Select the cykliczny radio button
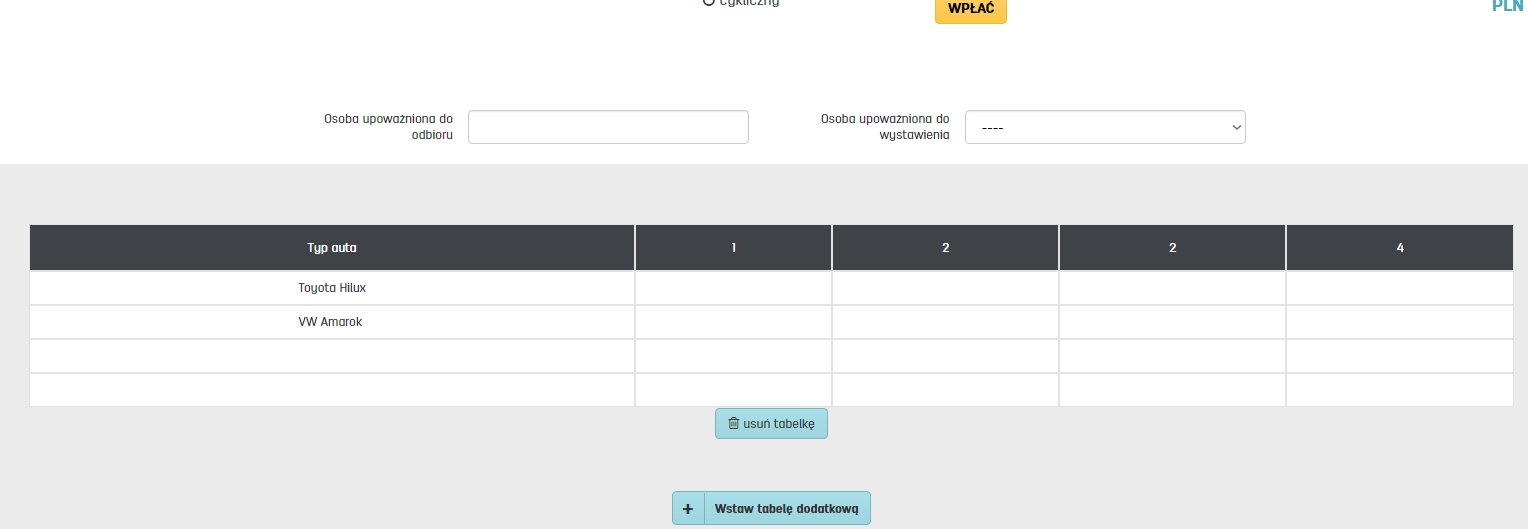Image resolution: width=1528 pixels, height=529 pixels. tap(709, 3)
